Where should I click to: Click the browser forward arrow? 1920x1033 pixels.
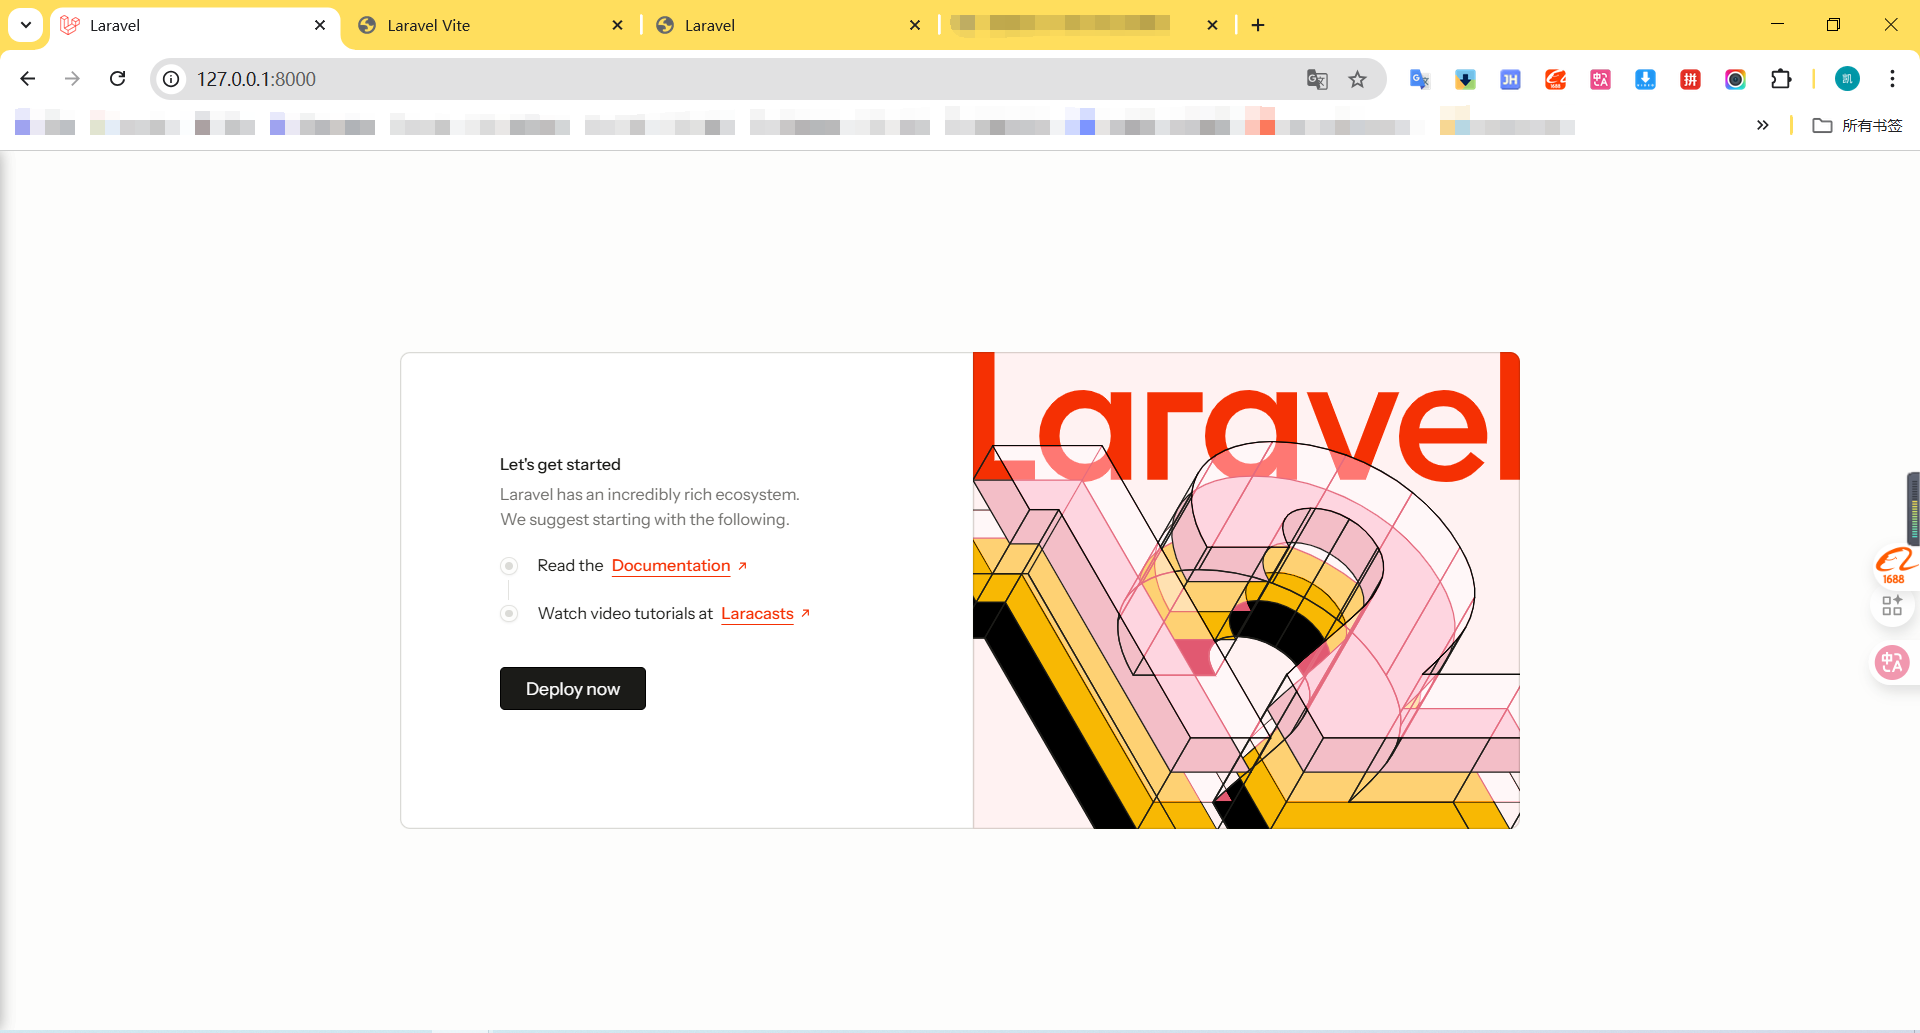coord(72,79)
